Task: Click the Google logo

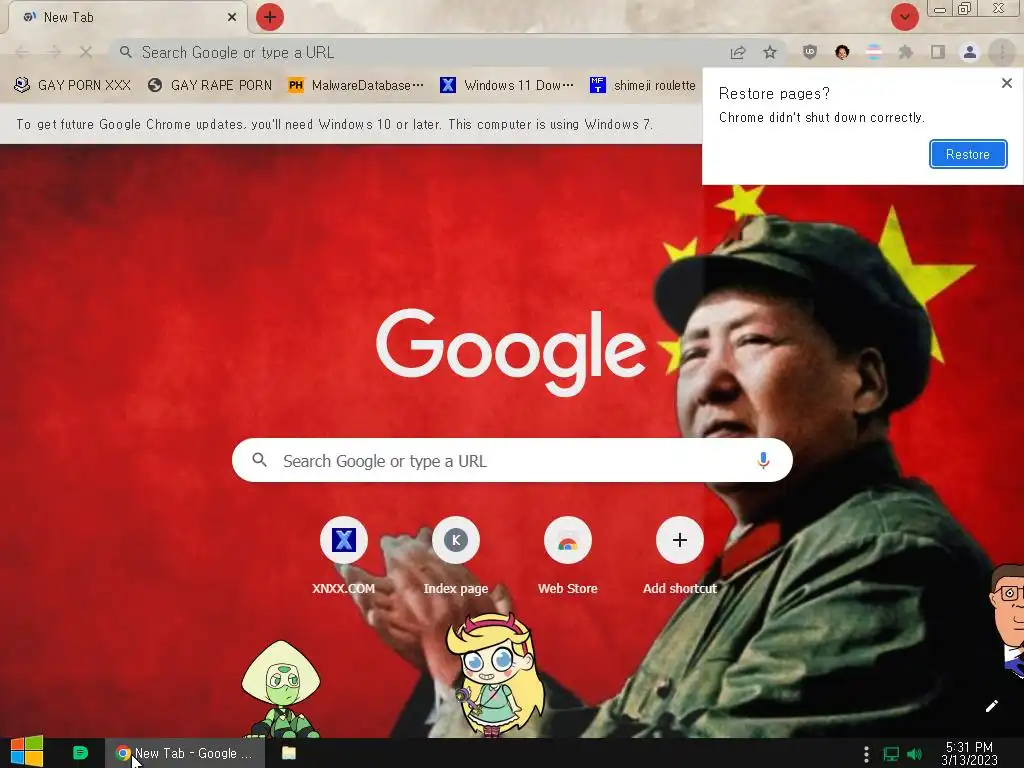Action: [x=511, y=352]
